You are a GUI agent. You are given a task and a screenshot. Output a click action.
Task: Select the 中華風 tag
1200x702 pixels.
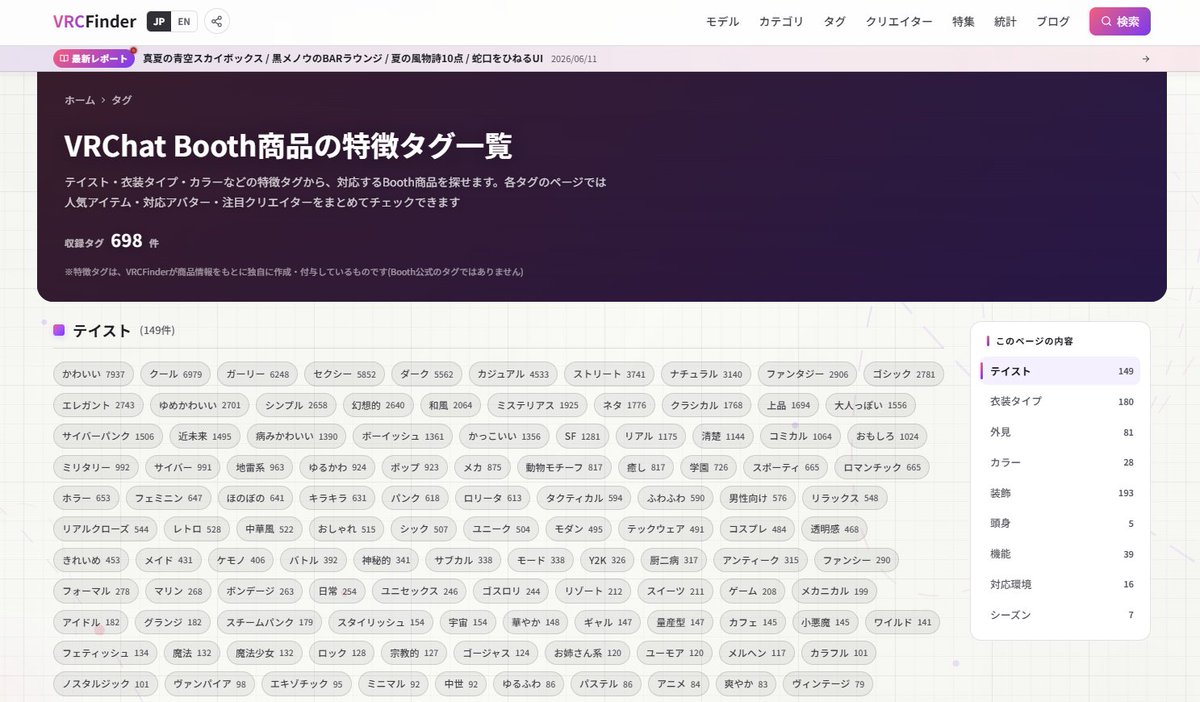[x=269, y=529]
